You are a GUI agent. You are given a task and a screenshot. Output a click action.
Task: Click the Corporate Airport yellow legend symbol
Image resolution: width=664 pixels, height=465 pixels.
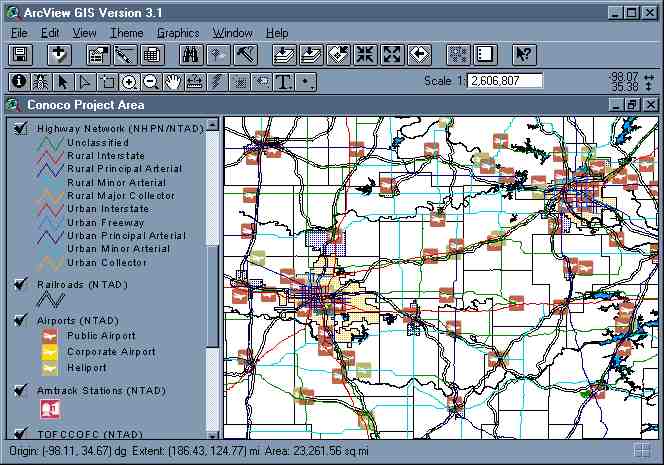click(50, 352)
